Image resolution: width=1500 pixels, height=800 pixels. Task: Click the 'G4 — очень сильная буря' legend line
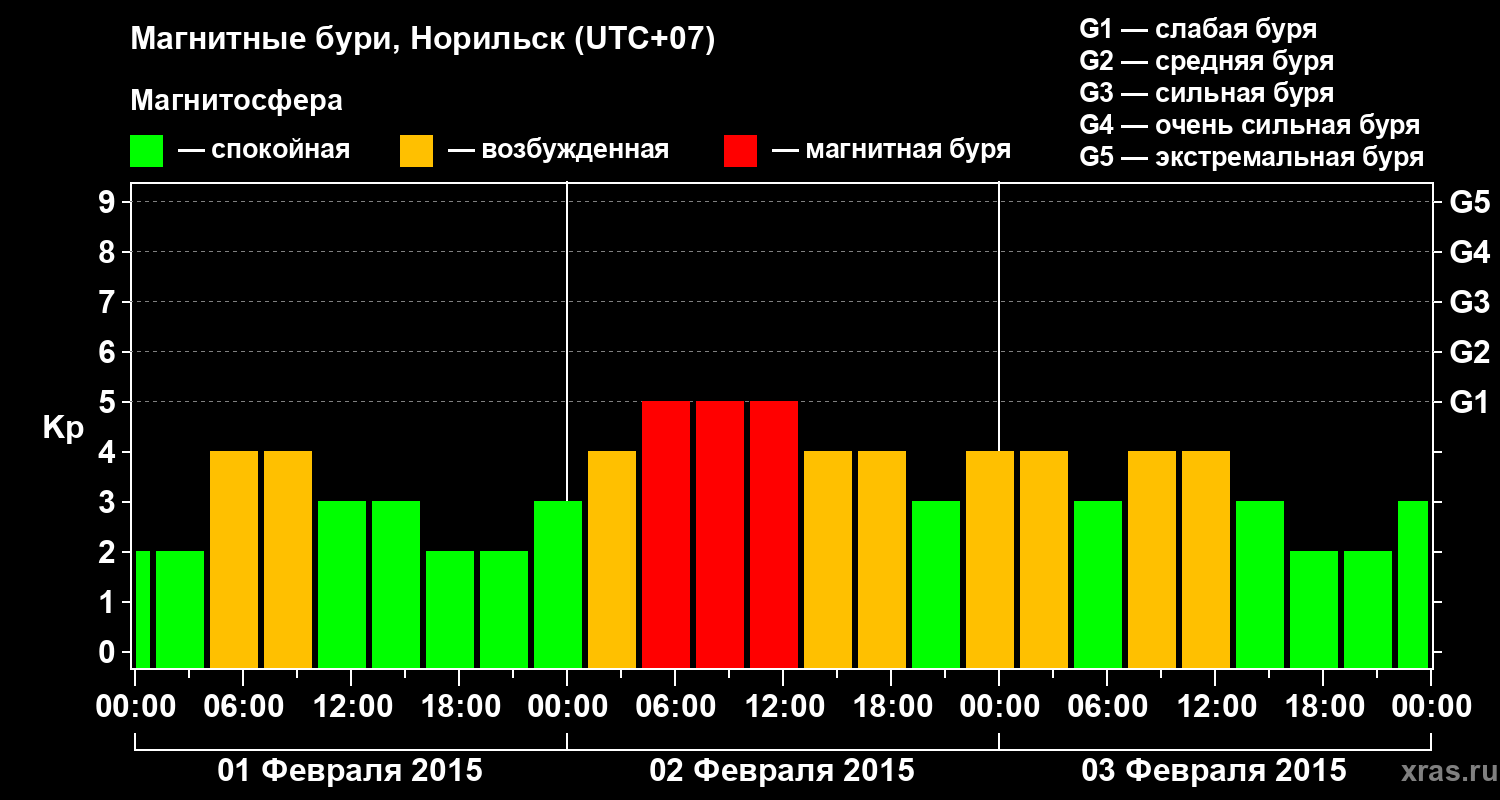click(1249, 125)
